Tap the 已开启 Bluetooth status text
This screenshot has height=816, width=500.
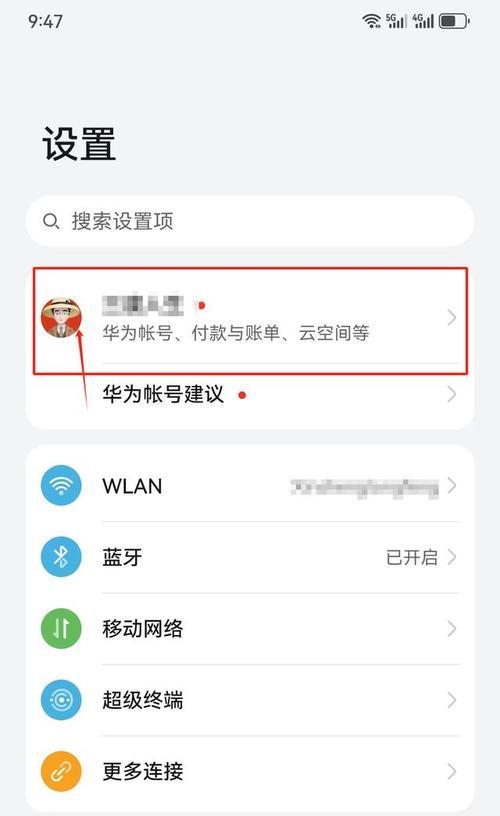pyautogui.click(x=412, y=557)
